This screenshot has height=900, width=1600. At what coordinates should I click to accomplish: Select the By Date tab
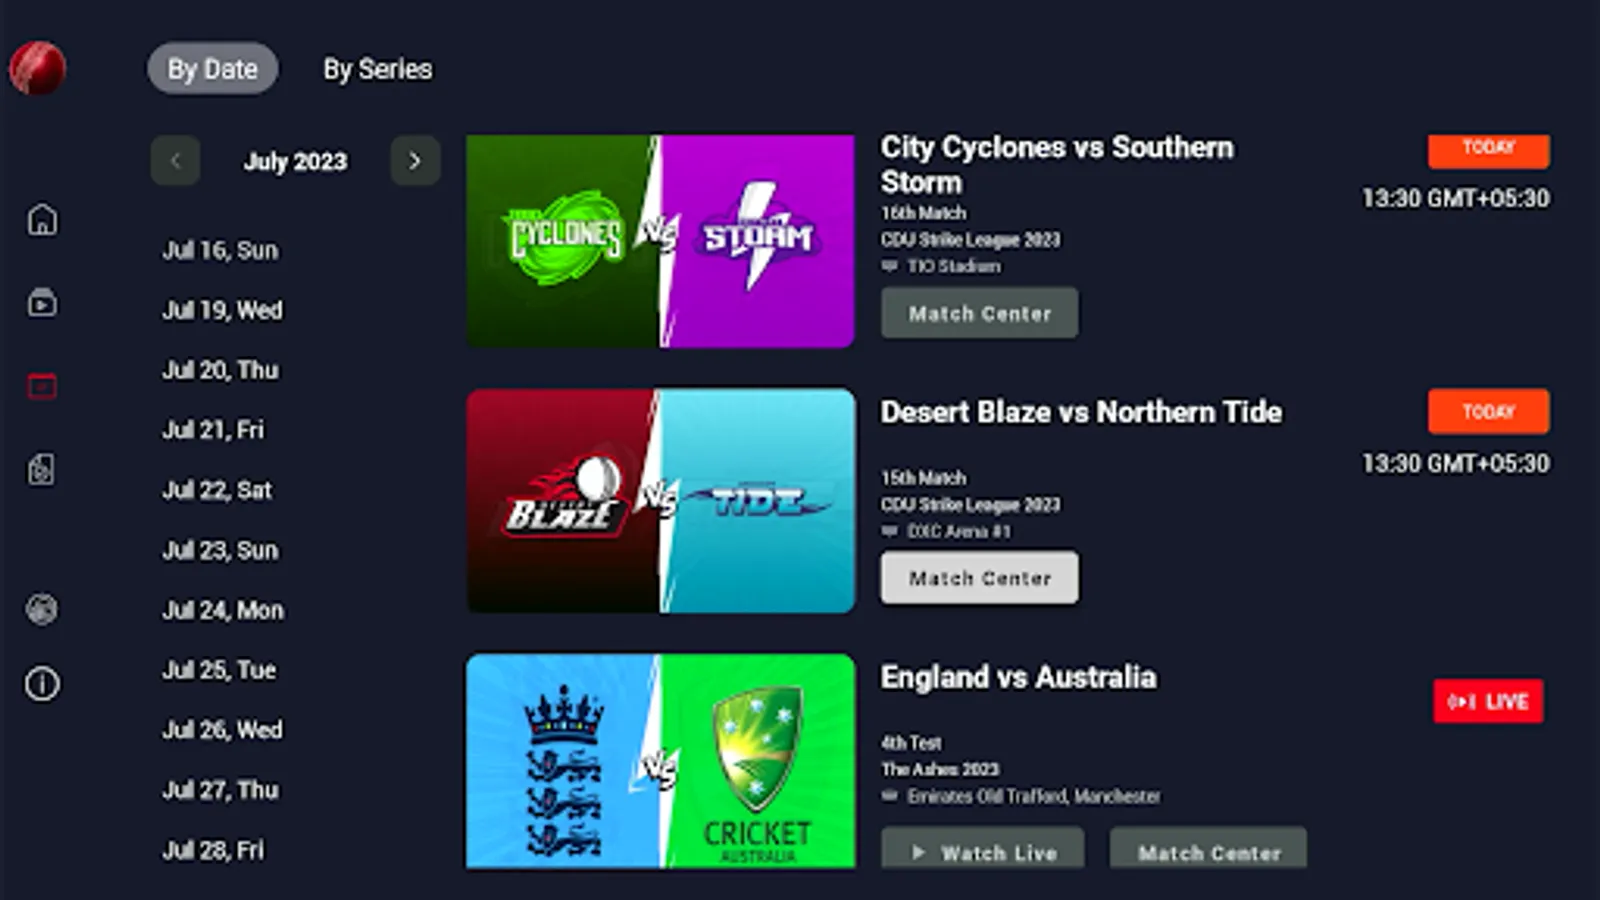click(x=212, y=69)
